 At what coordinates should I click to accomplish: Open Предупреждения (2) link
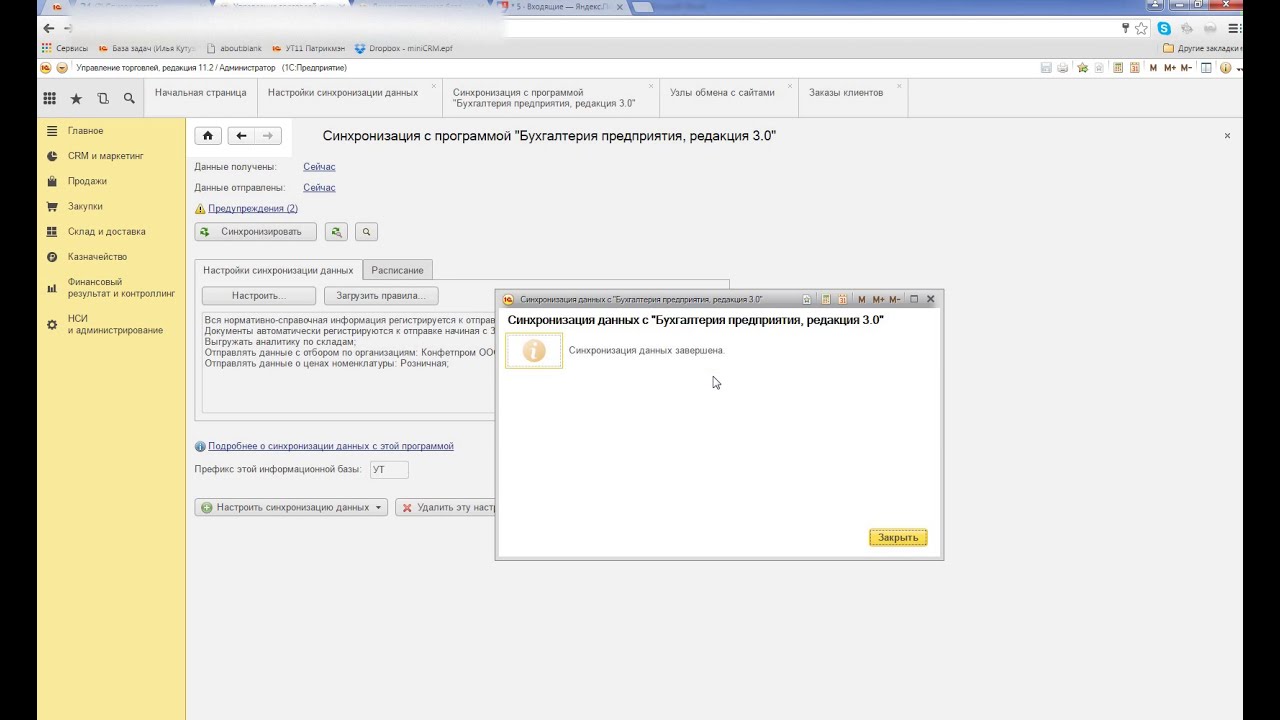(253, 209)
